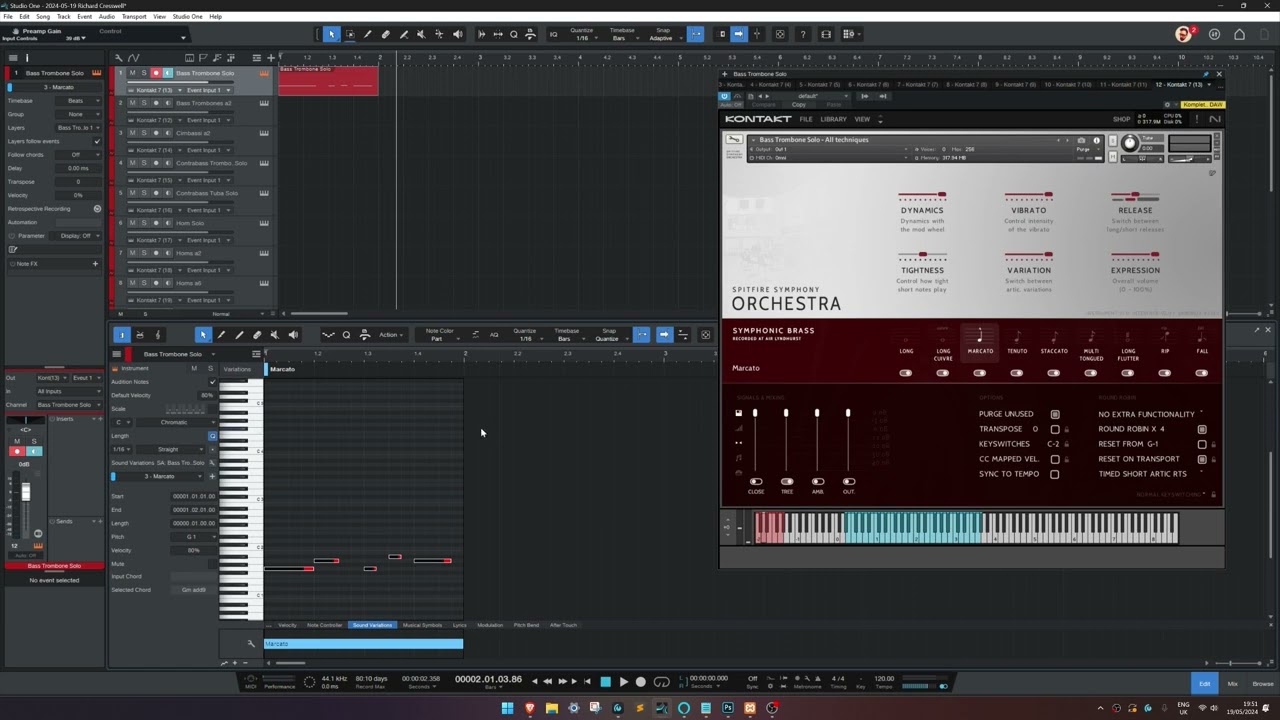
Task: Switch to Pitch Bend lane tab
Action: 526,625
